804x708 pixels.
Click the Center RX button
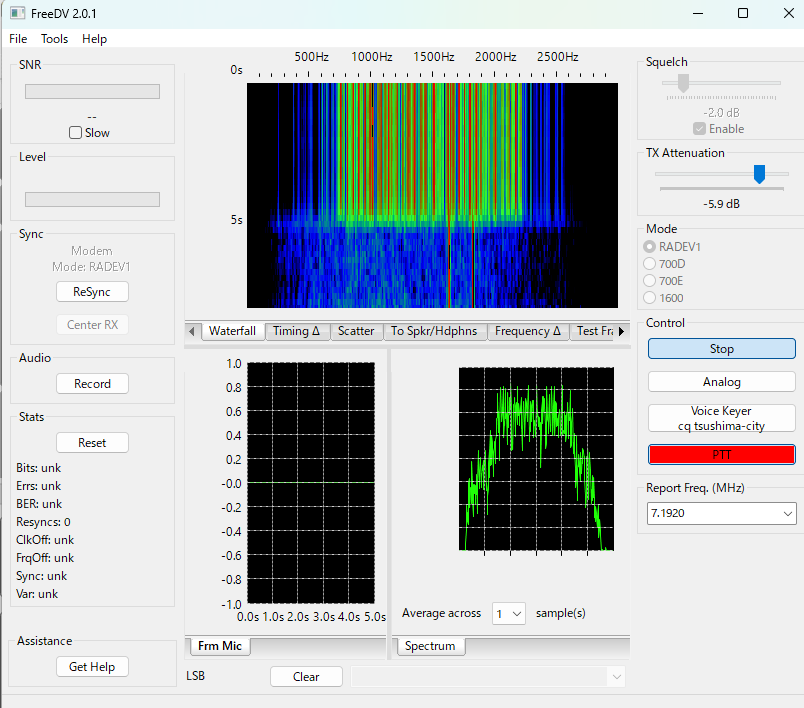pyautogui.click(x=92, y=325)
